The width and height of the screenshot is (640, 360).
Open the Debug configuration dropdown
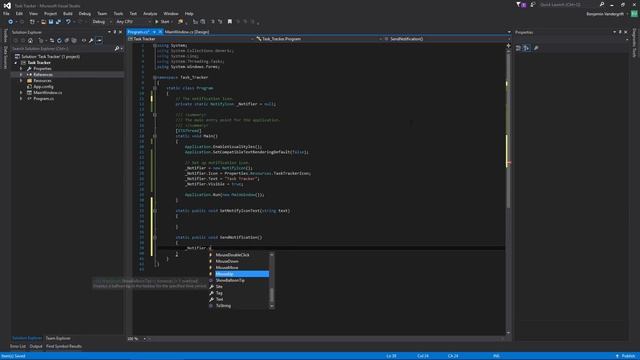tap(101, 22)
